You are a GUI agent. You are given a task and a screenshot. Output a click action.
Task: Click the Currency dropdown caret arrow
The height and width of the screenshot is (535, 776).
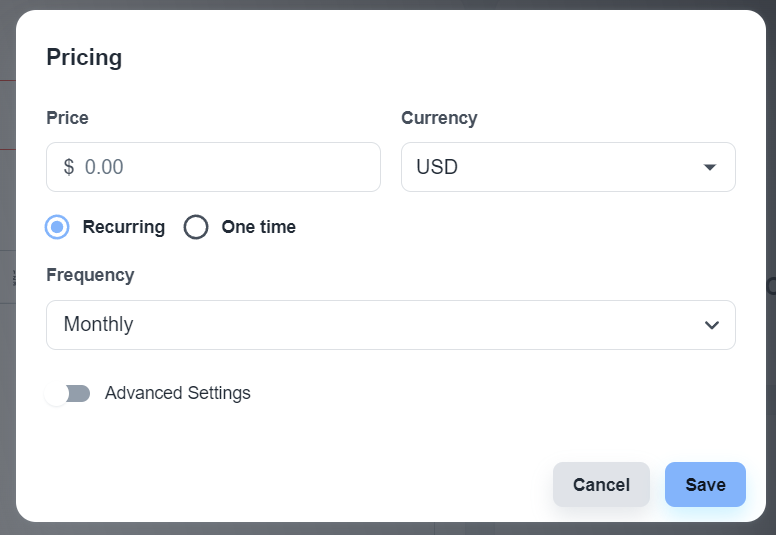710,167
